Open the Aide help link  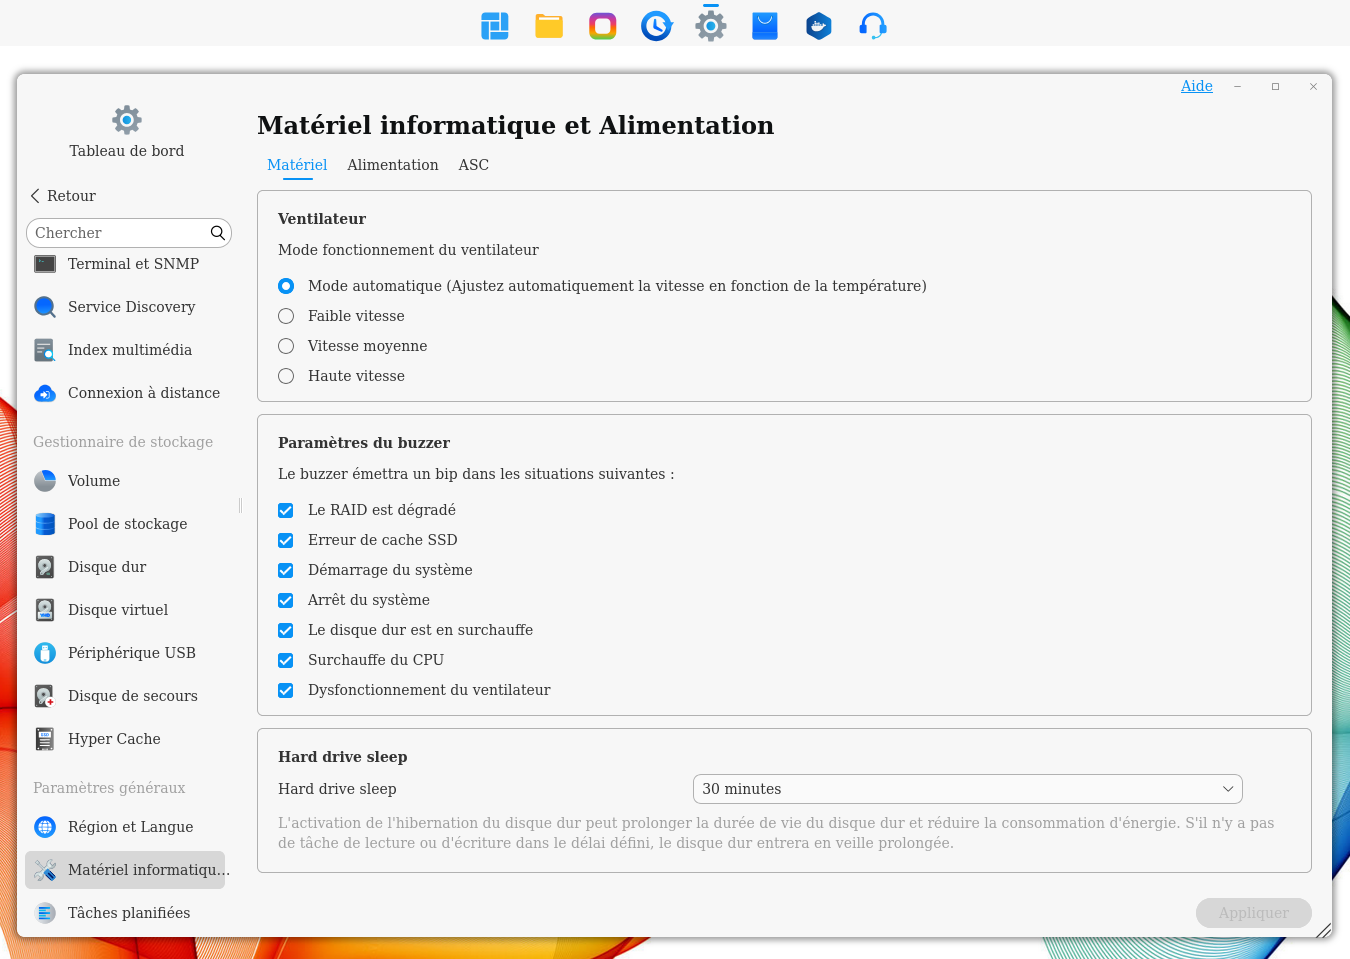[x=1196, y=86]
